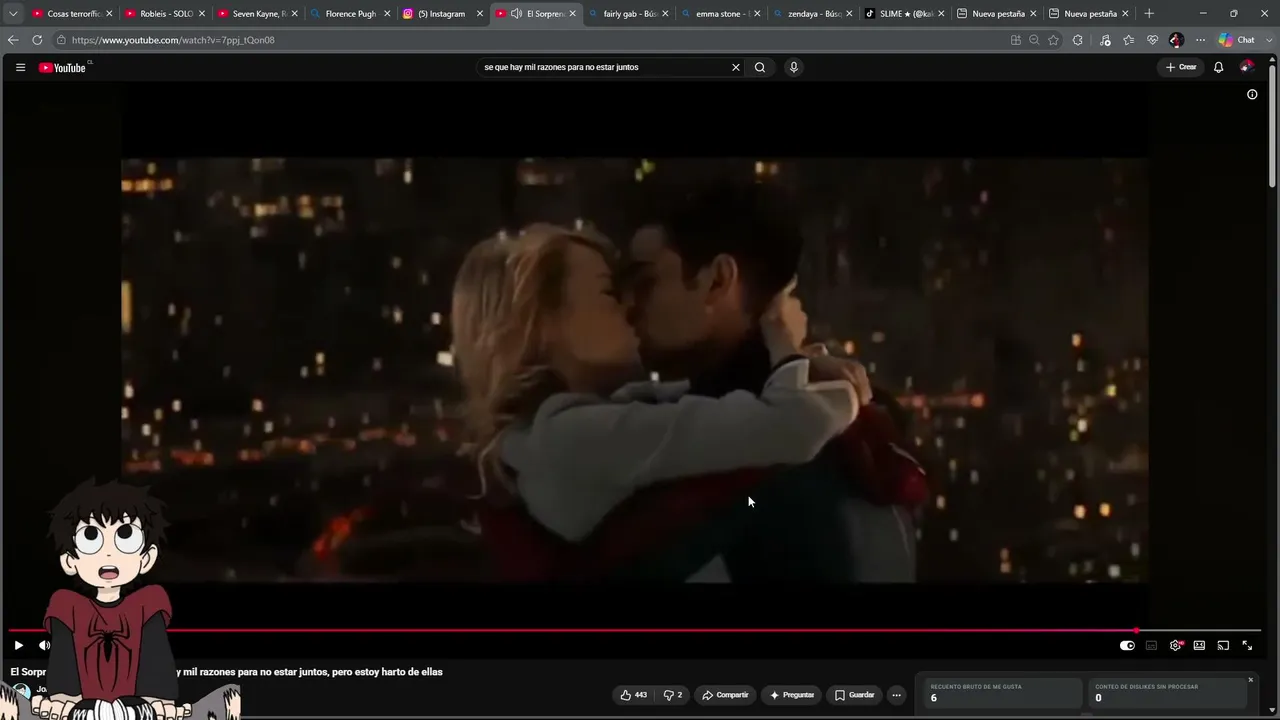Viewport: 1280px width, 720px height.
Task: Click the Preguntar button
Action: 792,695
